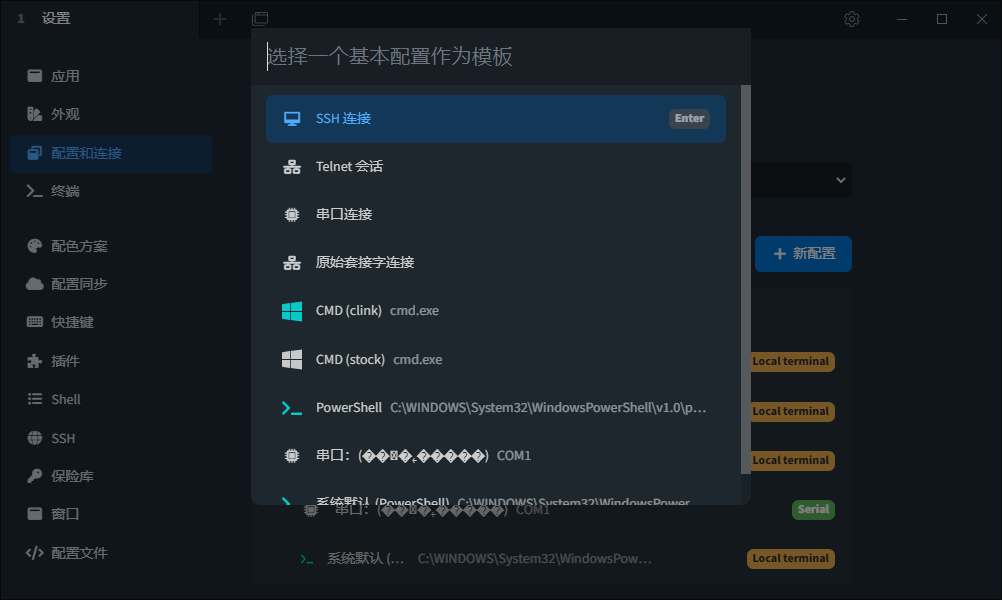Select 串口 COM1 entry in template list
Viewport: 1002px width, 600px height.
(495, 456)
